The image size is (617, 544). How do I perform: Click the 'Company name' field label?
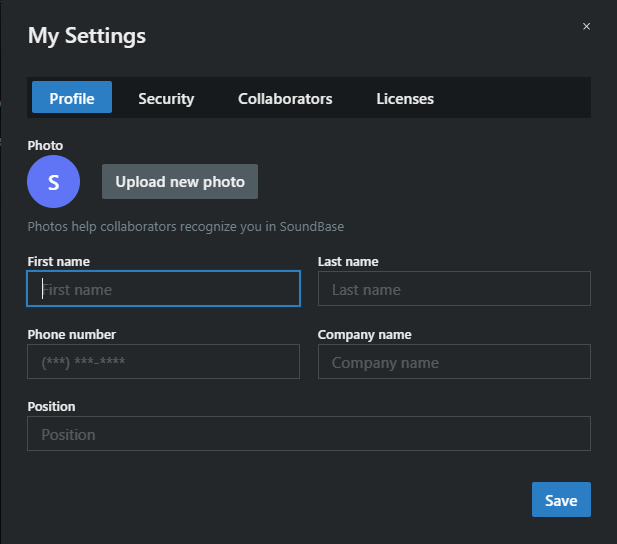(364, 335)
